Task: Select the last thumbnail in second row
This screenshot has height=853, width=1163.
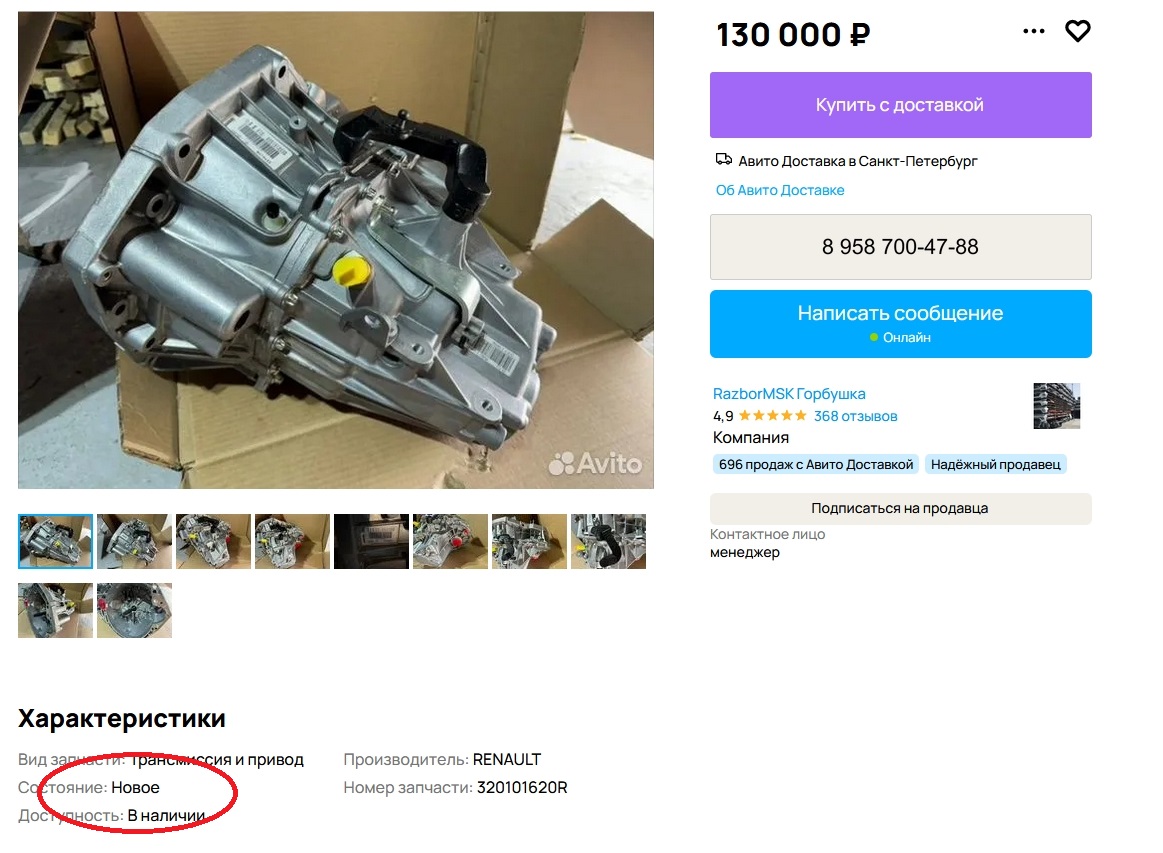Action: click(134, 610)
